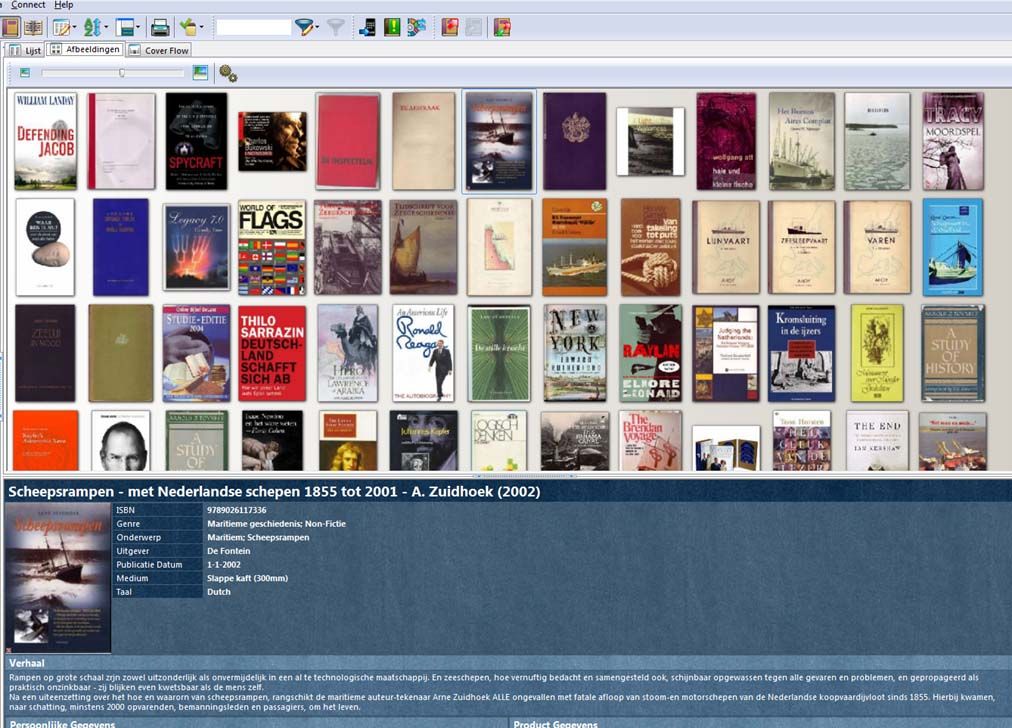Click the ISBN value 9789026117336
This screenshot has height=728, width=1012.
(237, 510)
